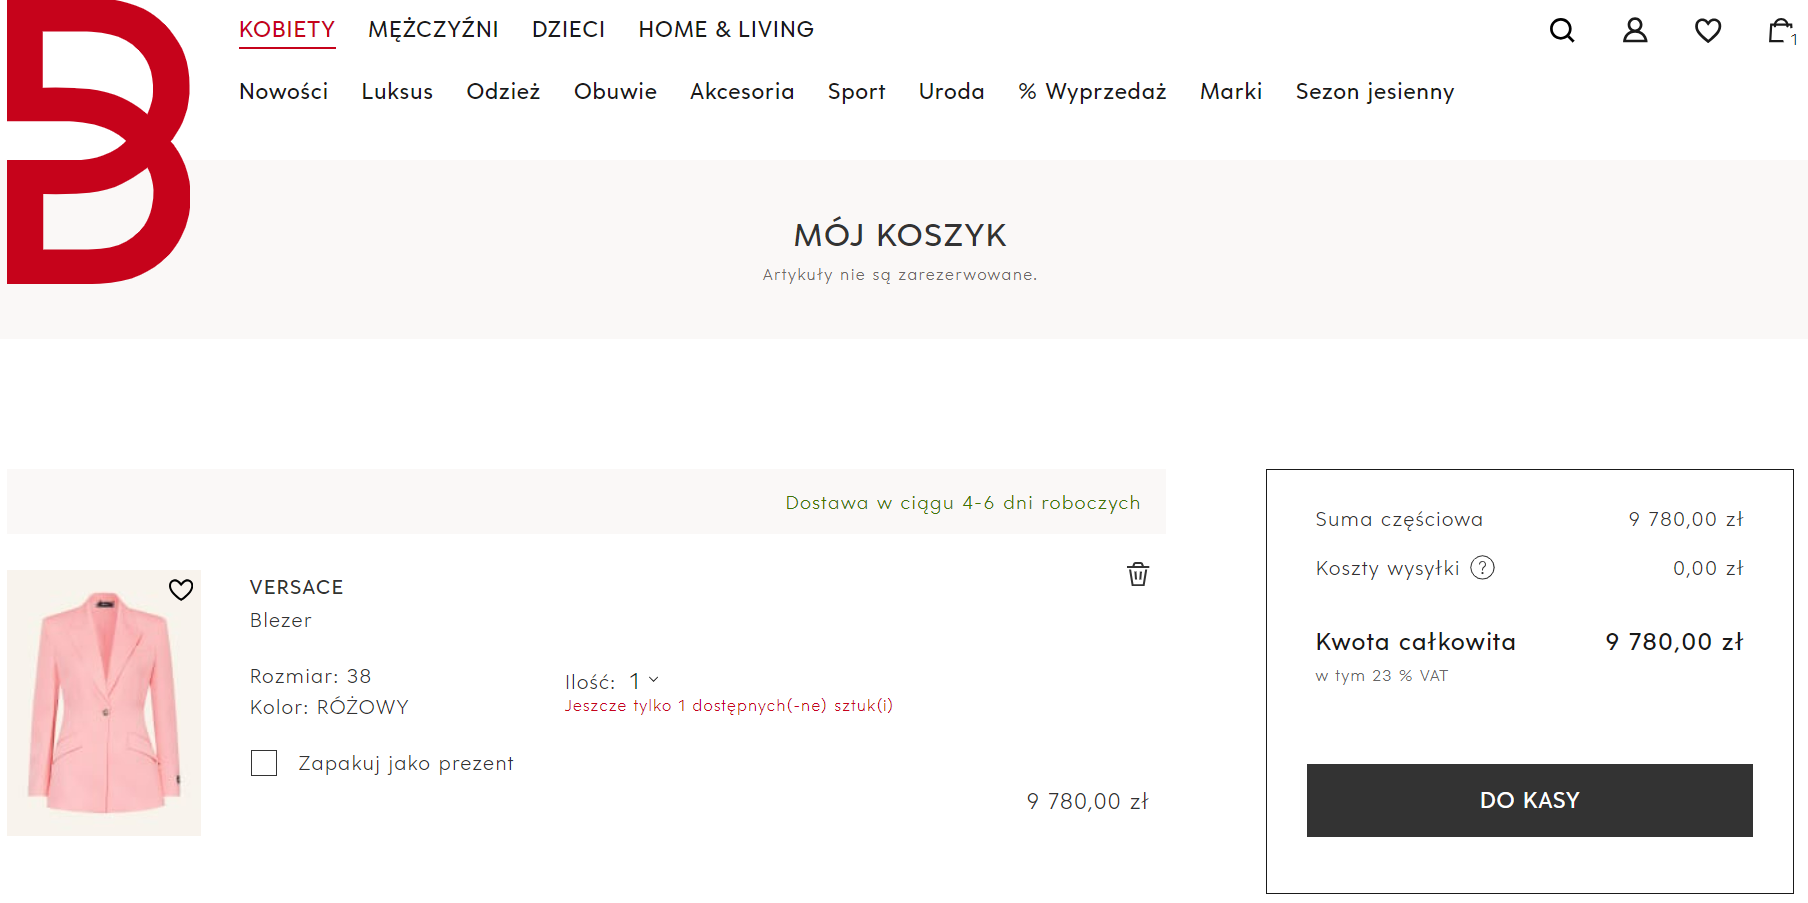Screen dimensions: 1808x903
Task: Open the user account icon
Action: [x=1635, y=31]
